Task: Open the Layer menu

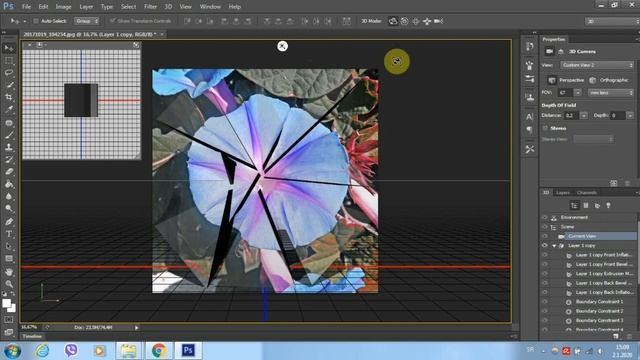Action: coord(86,7)
